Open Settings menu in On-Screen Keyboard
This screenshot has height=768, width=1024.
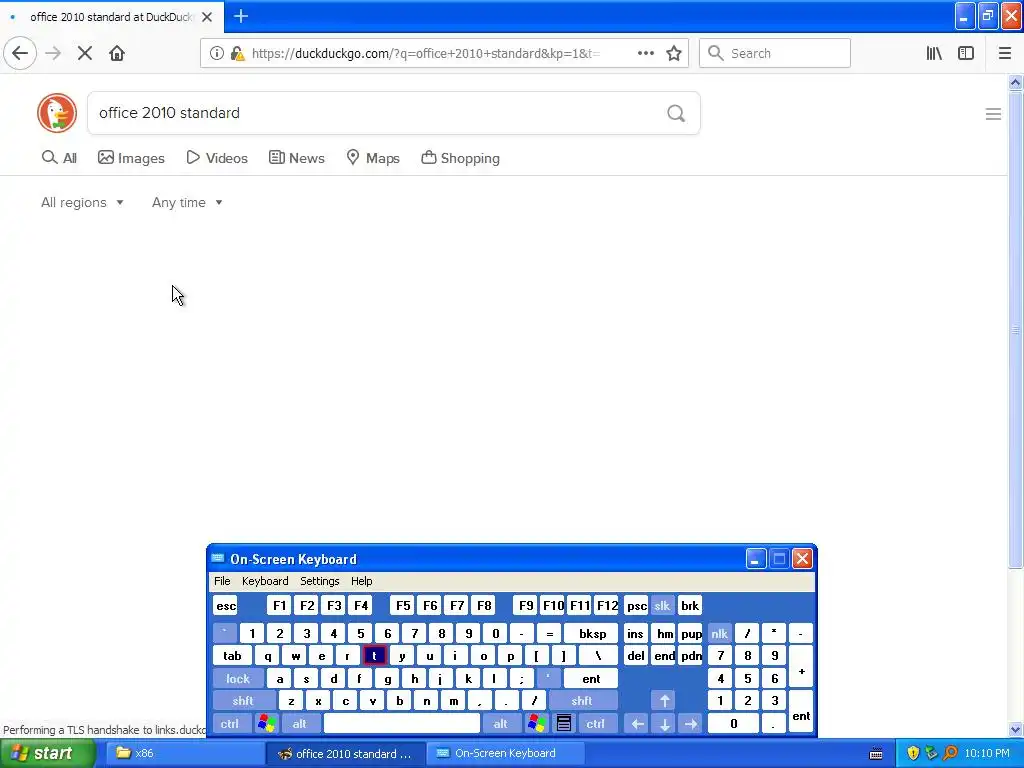(319, 581)
